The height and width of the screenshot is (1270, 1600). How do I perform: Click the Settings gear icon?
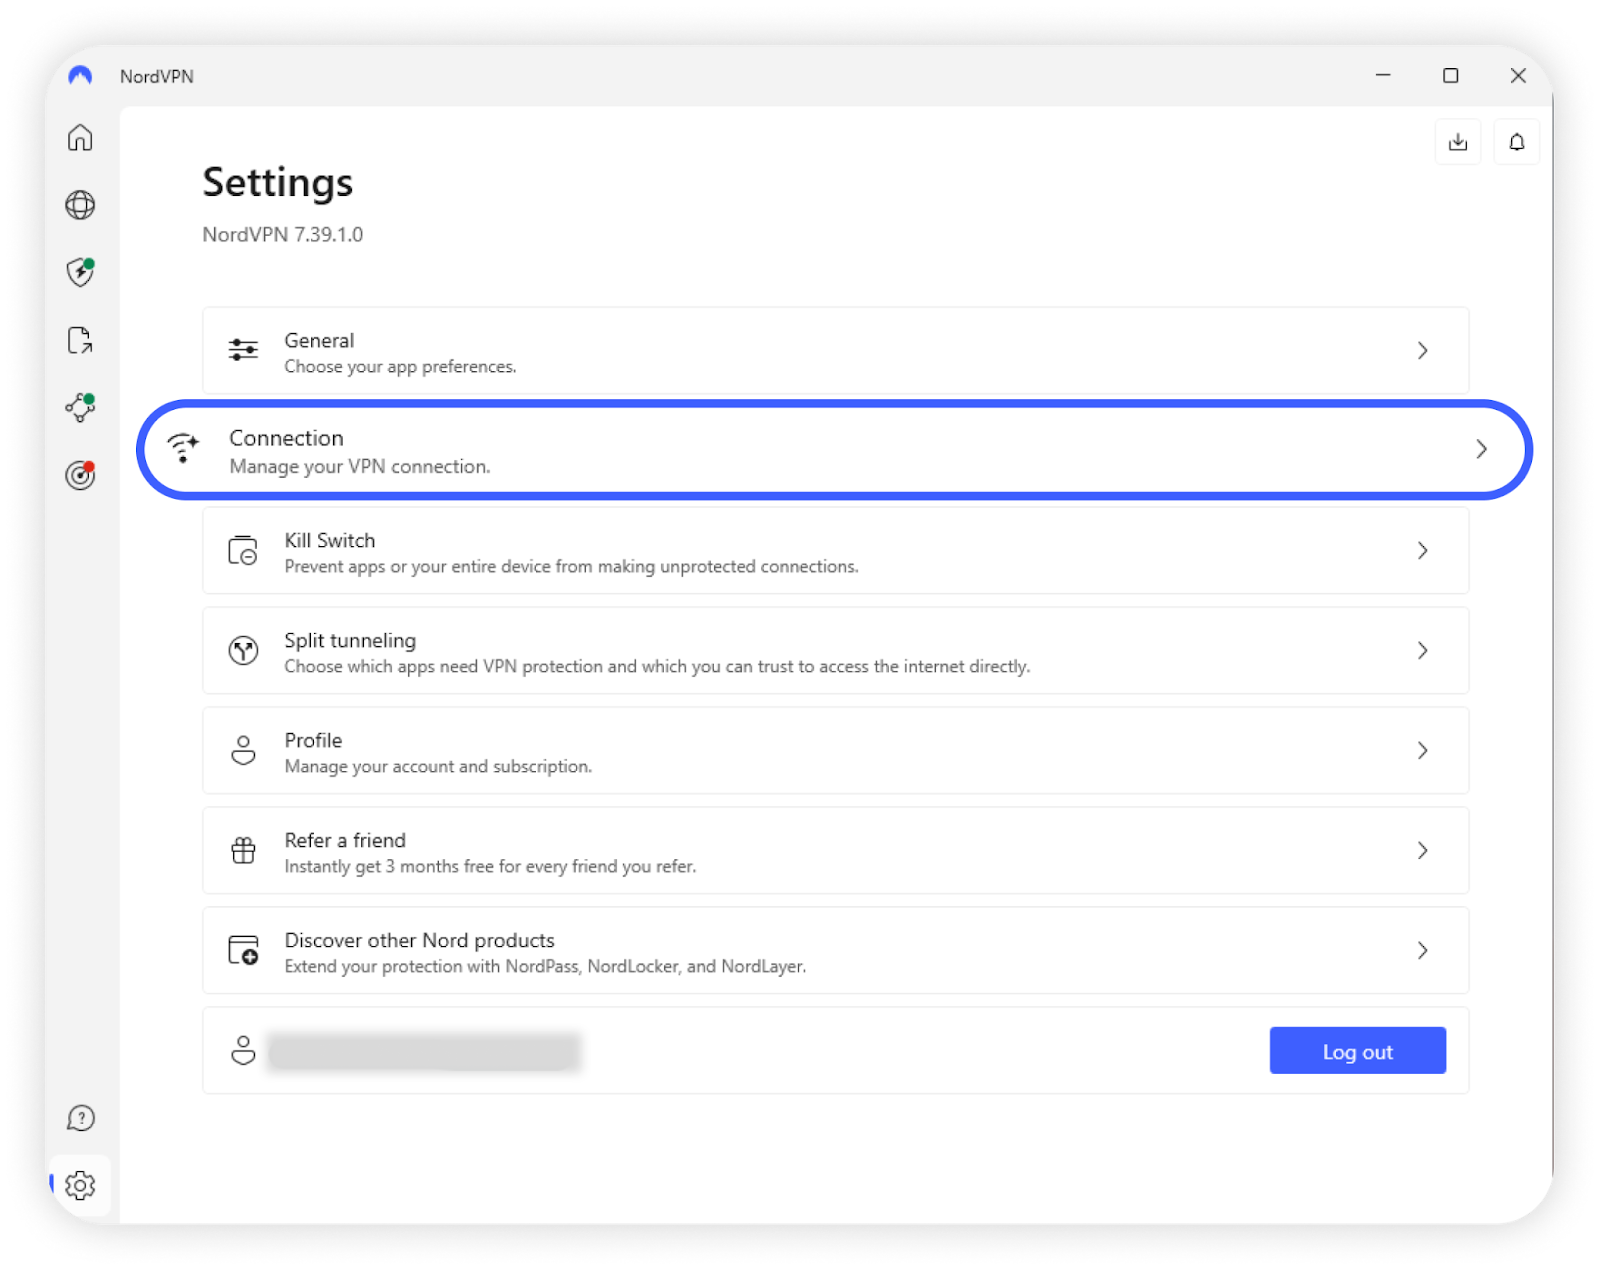80,1185
